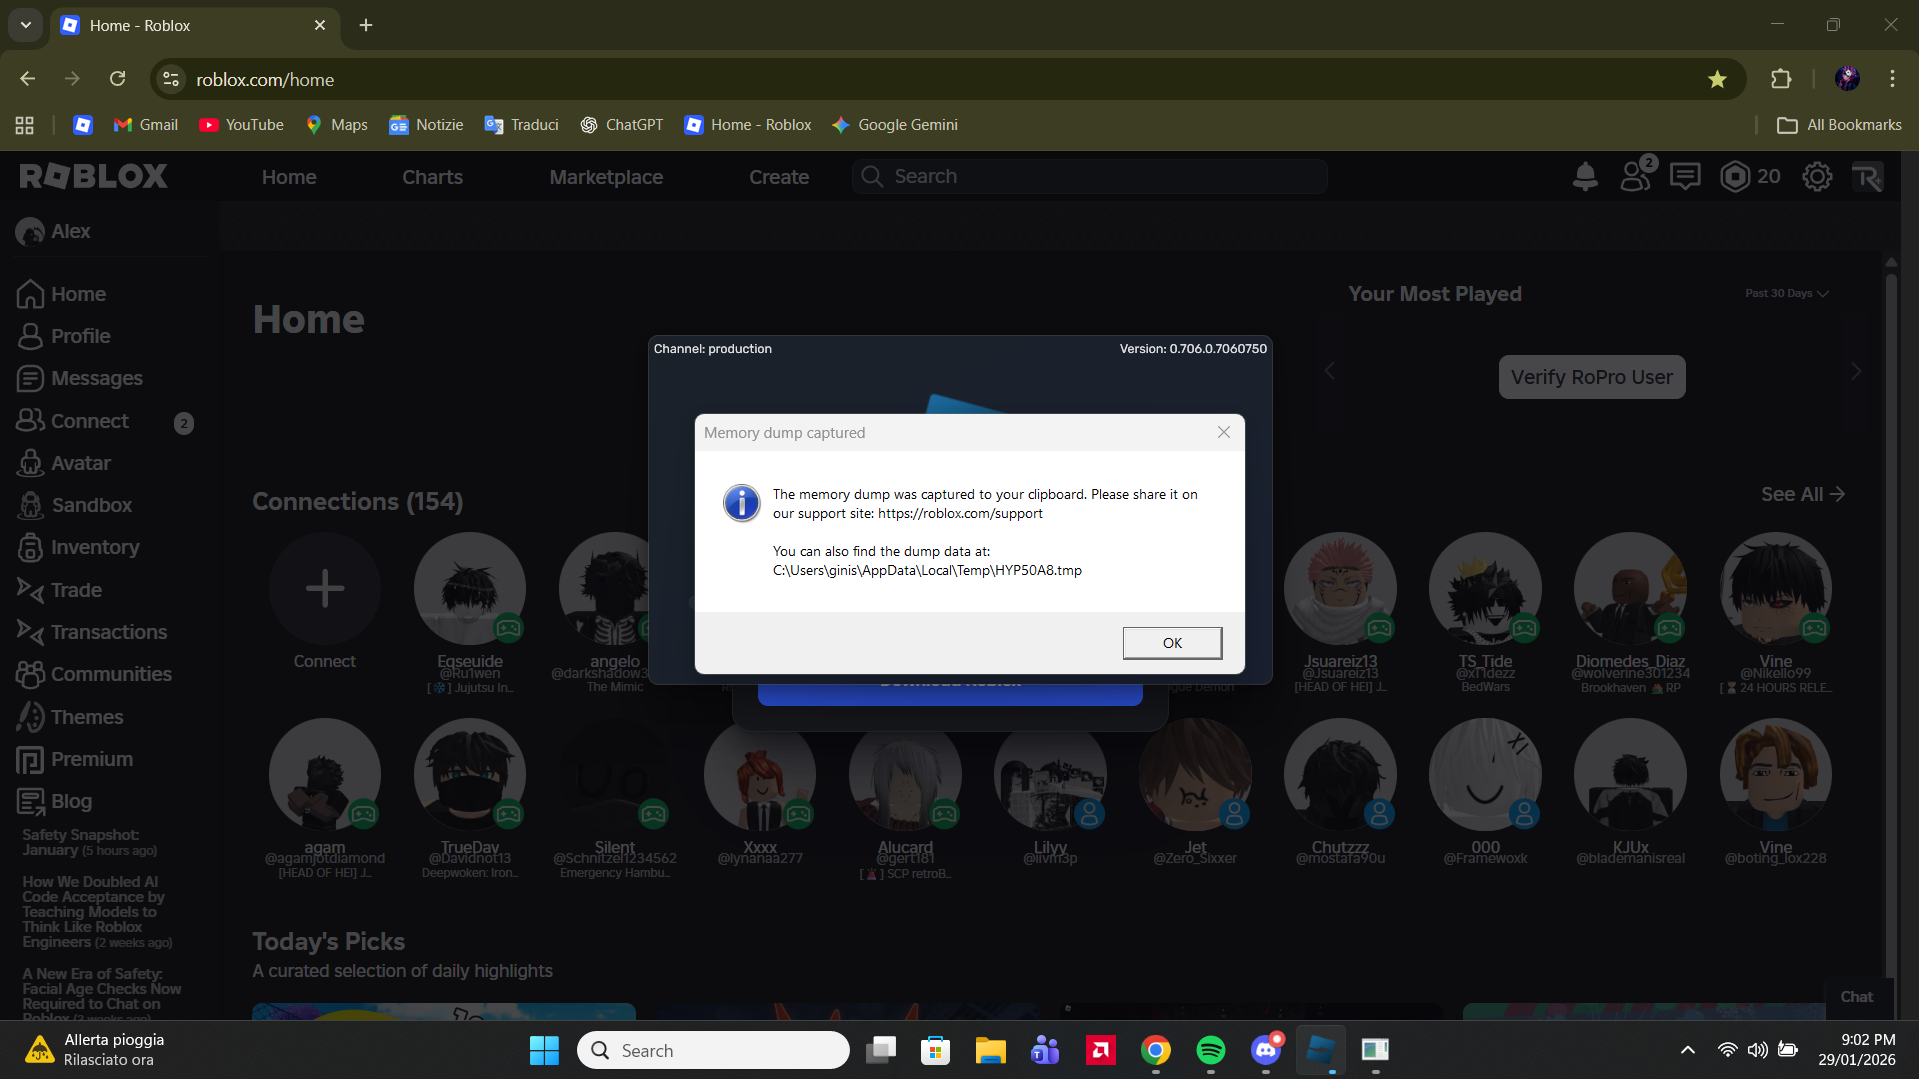
Task: Open Messages in left sidebar
Action: coord(80,378)
